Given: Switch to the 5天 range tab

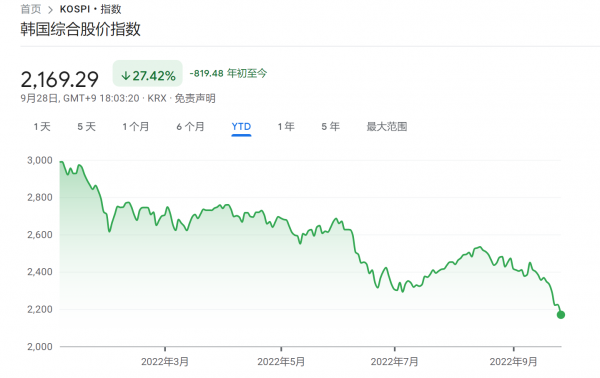Looking at the screenshot, I should (x=86, y=127).
